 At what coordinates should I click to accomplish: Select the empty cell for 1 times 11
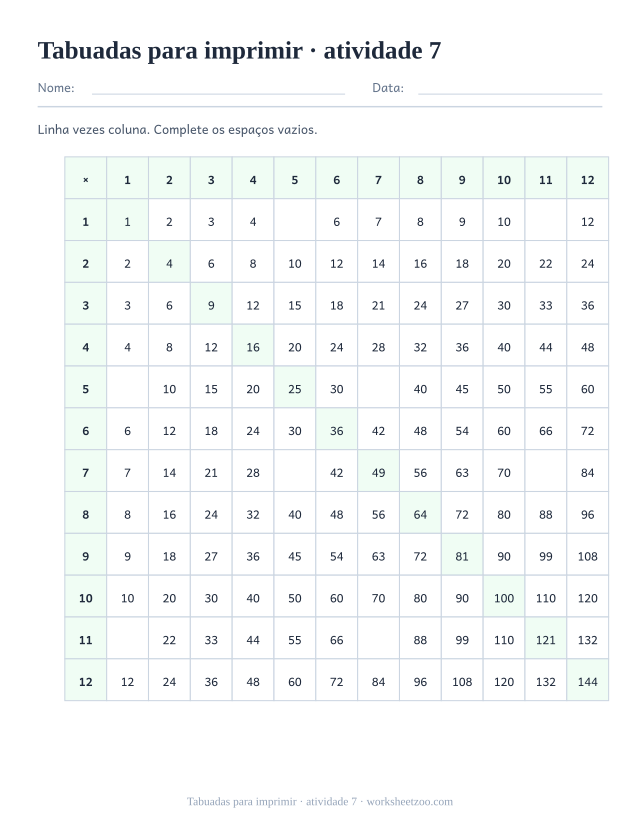tap(546, 220)
